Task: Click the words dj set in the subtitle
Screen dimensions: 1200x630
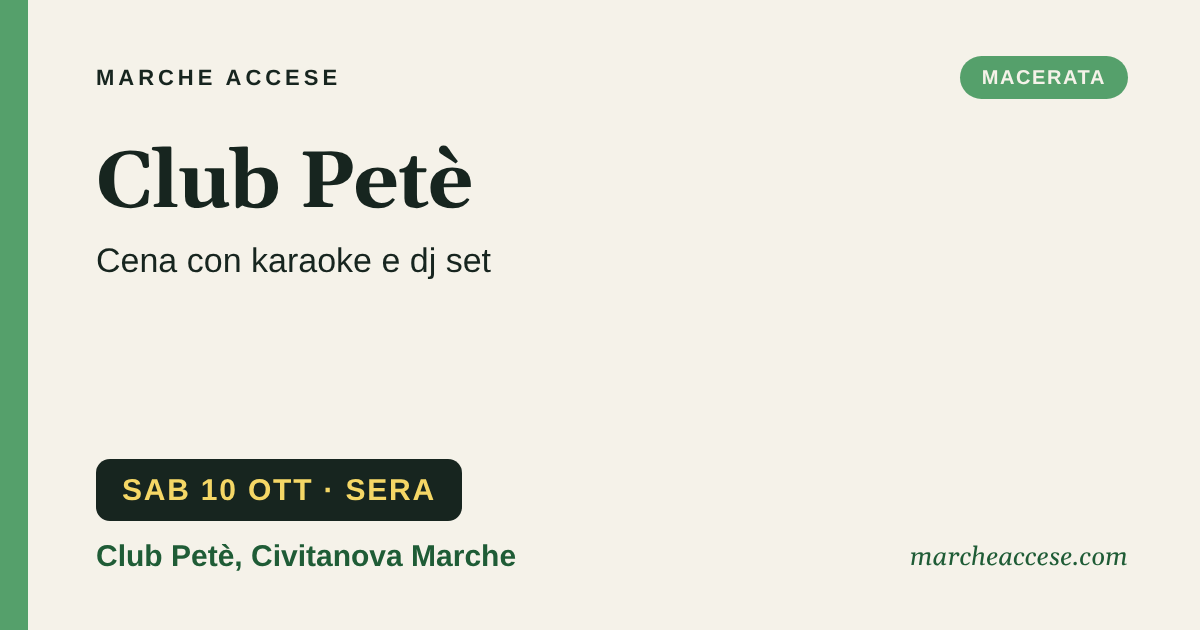Action: point(450,262)
